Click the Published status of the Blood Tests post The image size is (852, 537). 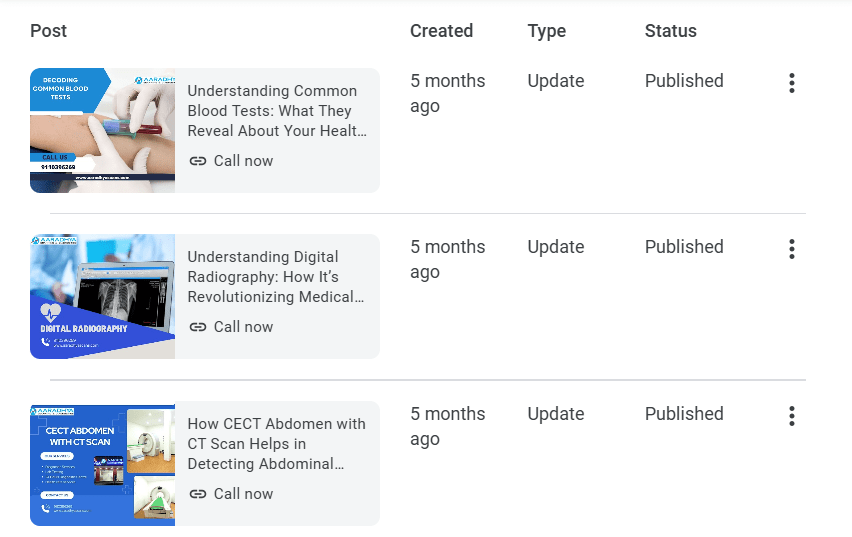(x=684, y=81)
